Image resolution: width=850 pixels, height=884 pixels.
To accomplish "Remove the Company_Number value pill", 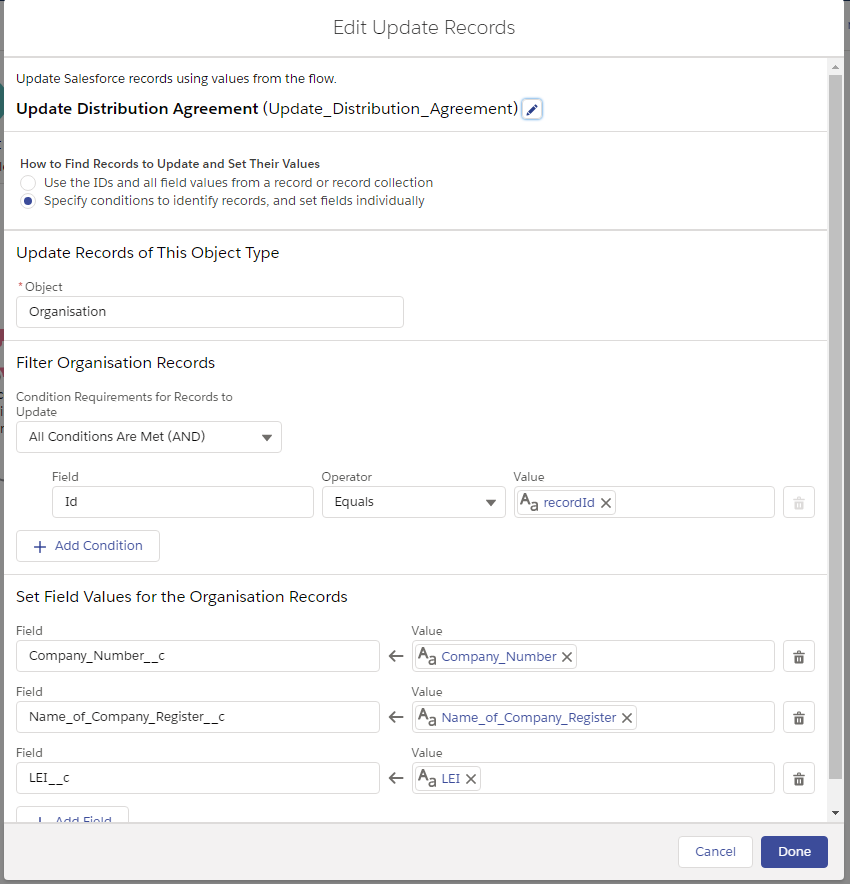I will pyautogui.click(x=567, y=657).
